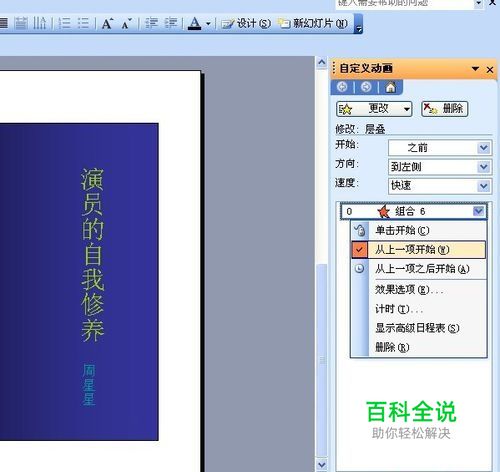
Task: Choose 删除 in the context menu
Action: coord(419,347)
